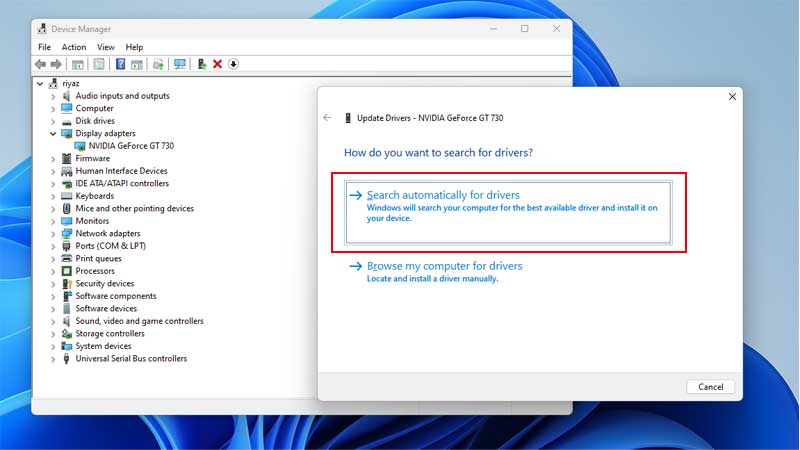This screenshot has height=450, width=800.
Task: Click the Scan for hardware changes monitor icon
Action: pos(180,64)
